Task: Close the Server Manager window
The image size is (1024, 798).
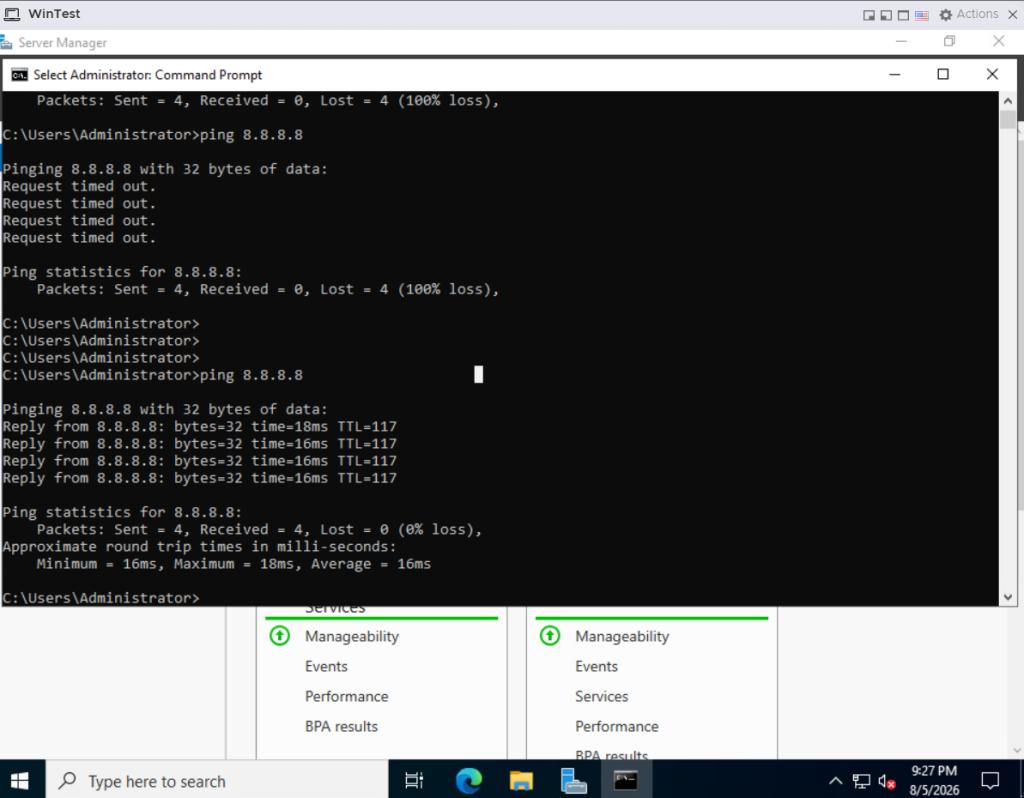Action: point(999,41)
